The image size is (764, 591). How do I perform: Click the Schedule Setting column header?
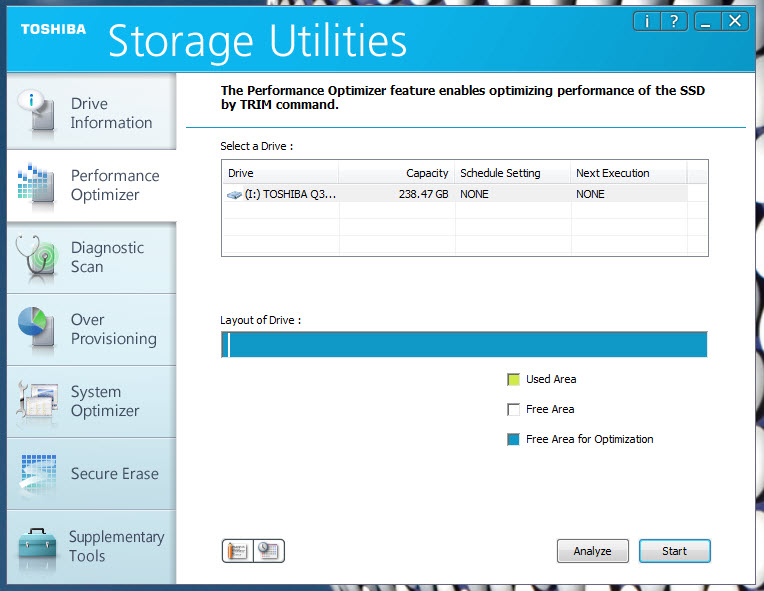pyautogui.click(x=513, y=173)
